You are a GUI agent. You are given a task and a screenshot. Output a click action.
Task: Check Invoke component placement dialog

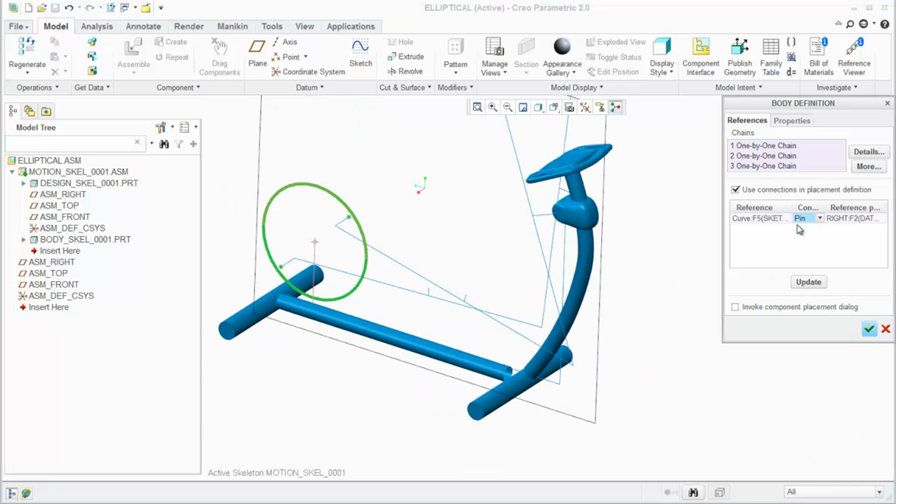click(735, 307)
